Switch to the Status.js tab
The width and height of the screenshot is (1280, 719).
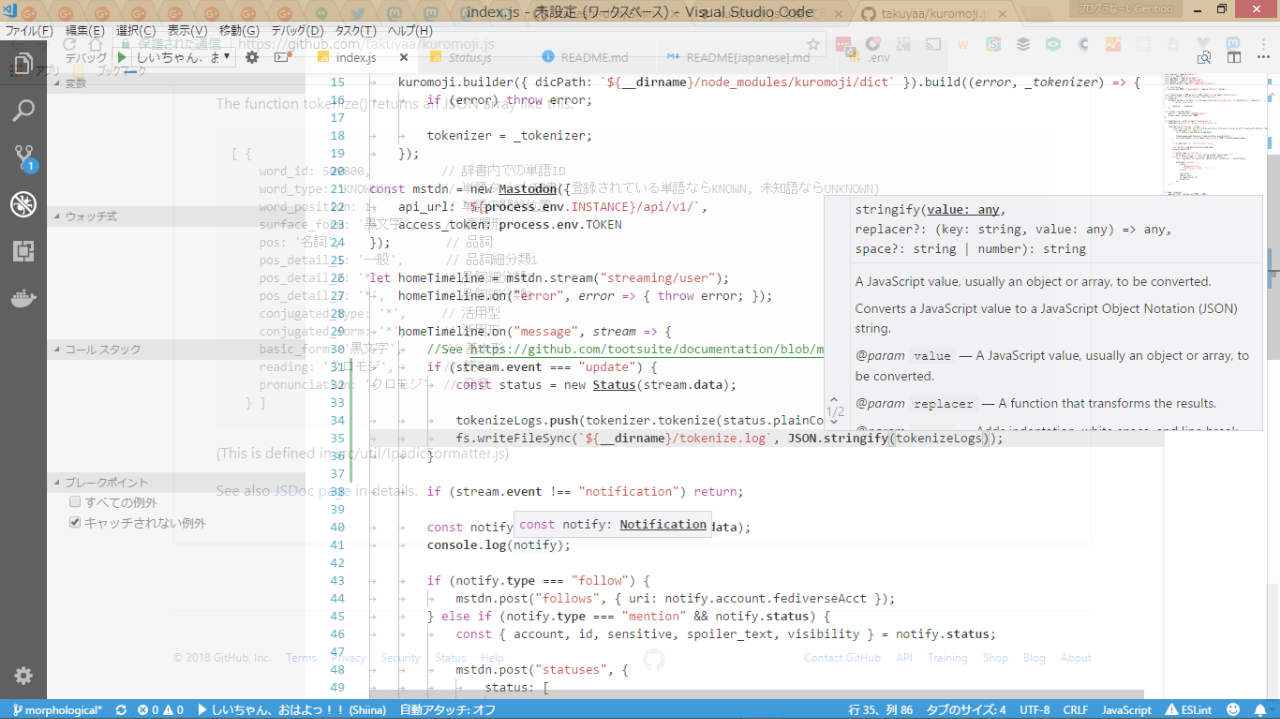(469, 58)
